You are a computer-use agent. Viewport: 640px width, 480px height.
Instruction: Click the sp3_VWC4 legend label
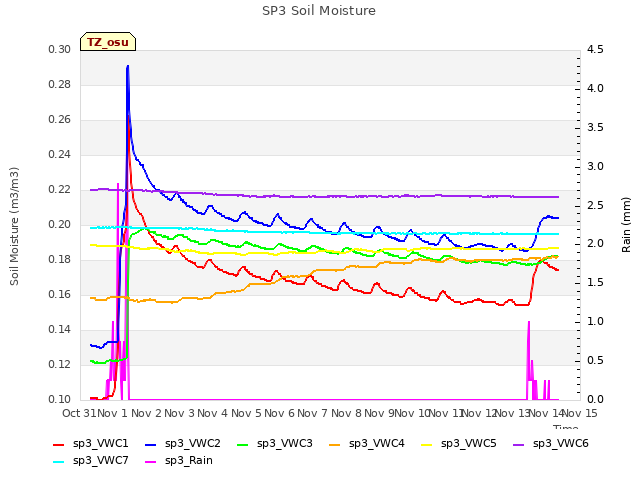pos(376,443)
